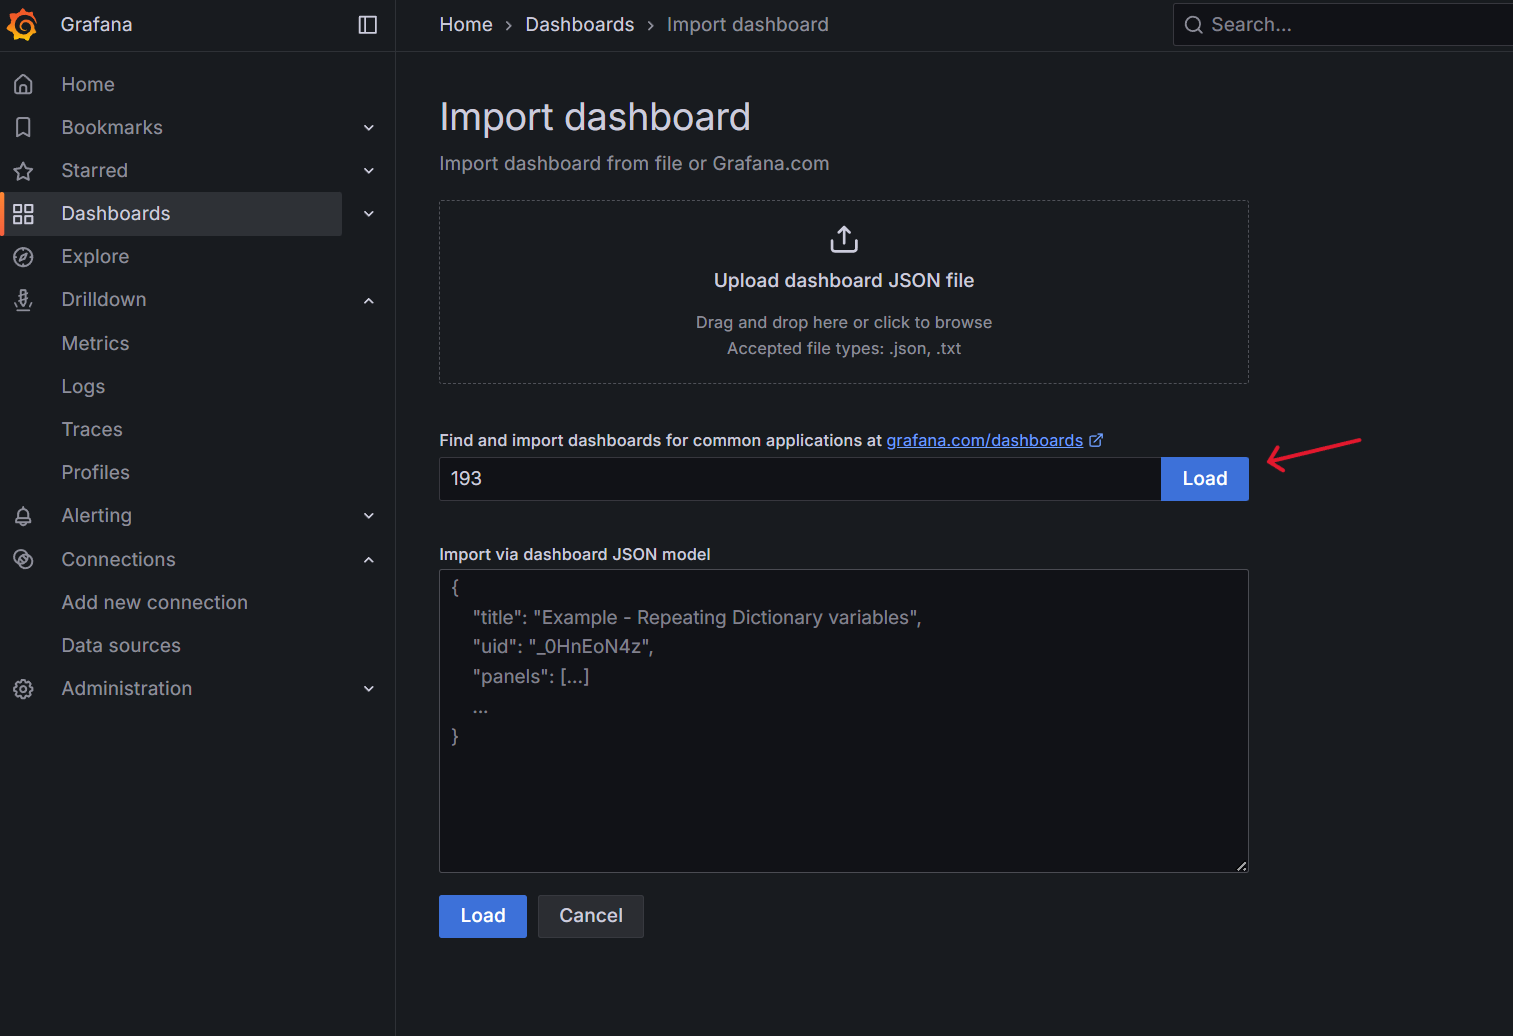Toggle the sidebar dock icon
This screenshot has width=1513, height=1036.
368,25
